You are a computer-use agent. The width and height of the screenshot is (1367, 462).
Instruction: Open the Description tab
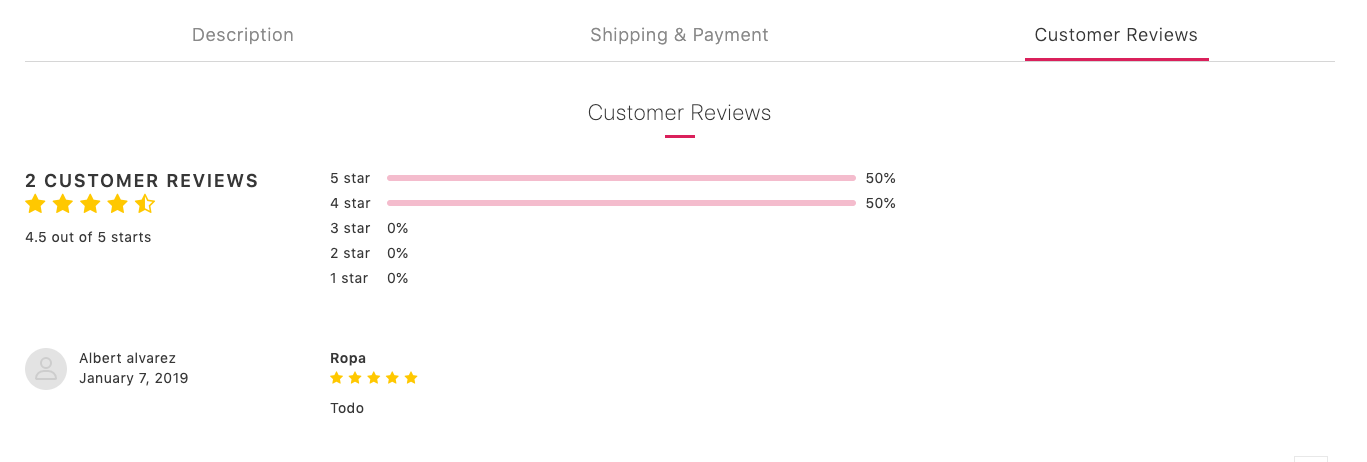point(243,35)
